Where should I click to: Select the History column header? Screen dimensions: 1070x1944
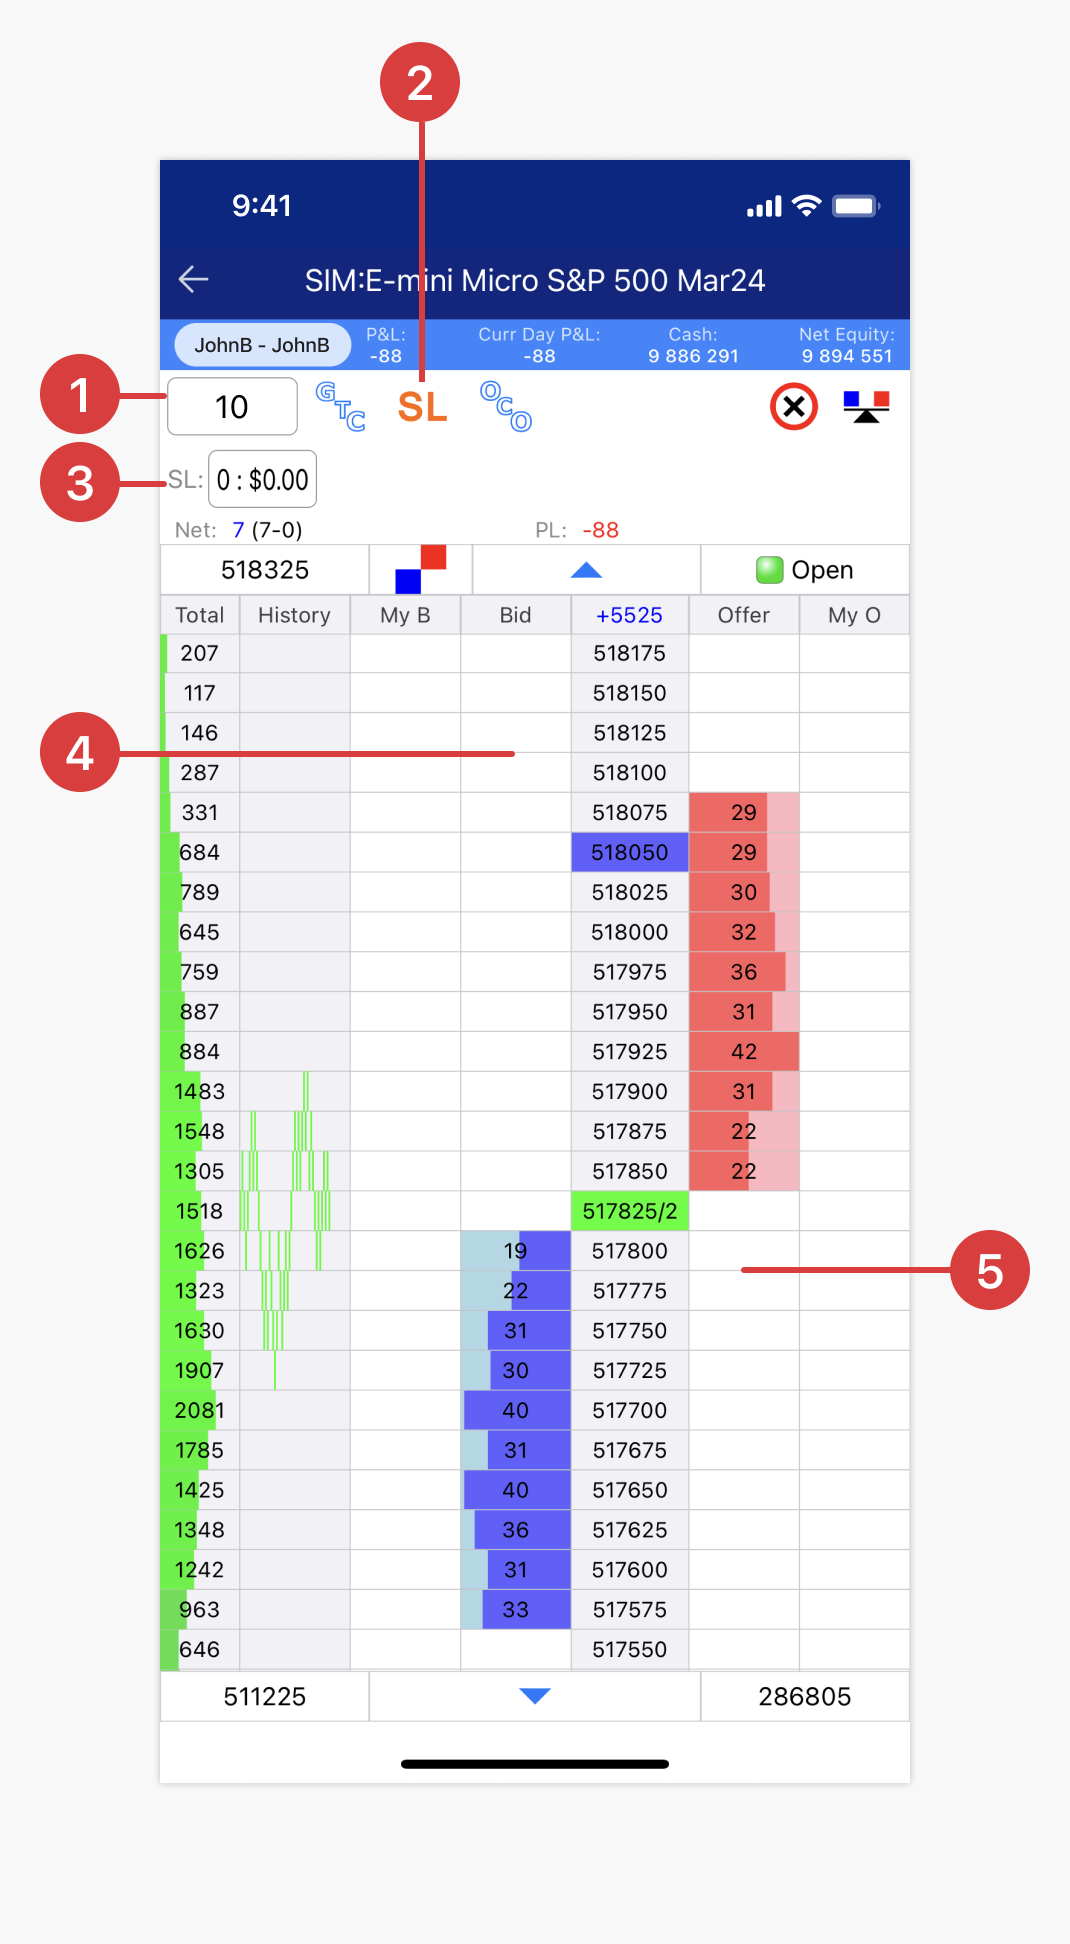[x=294, y=615]
